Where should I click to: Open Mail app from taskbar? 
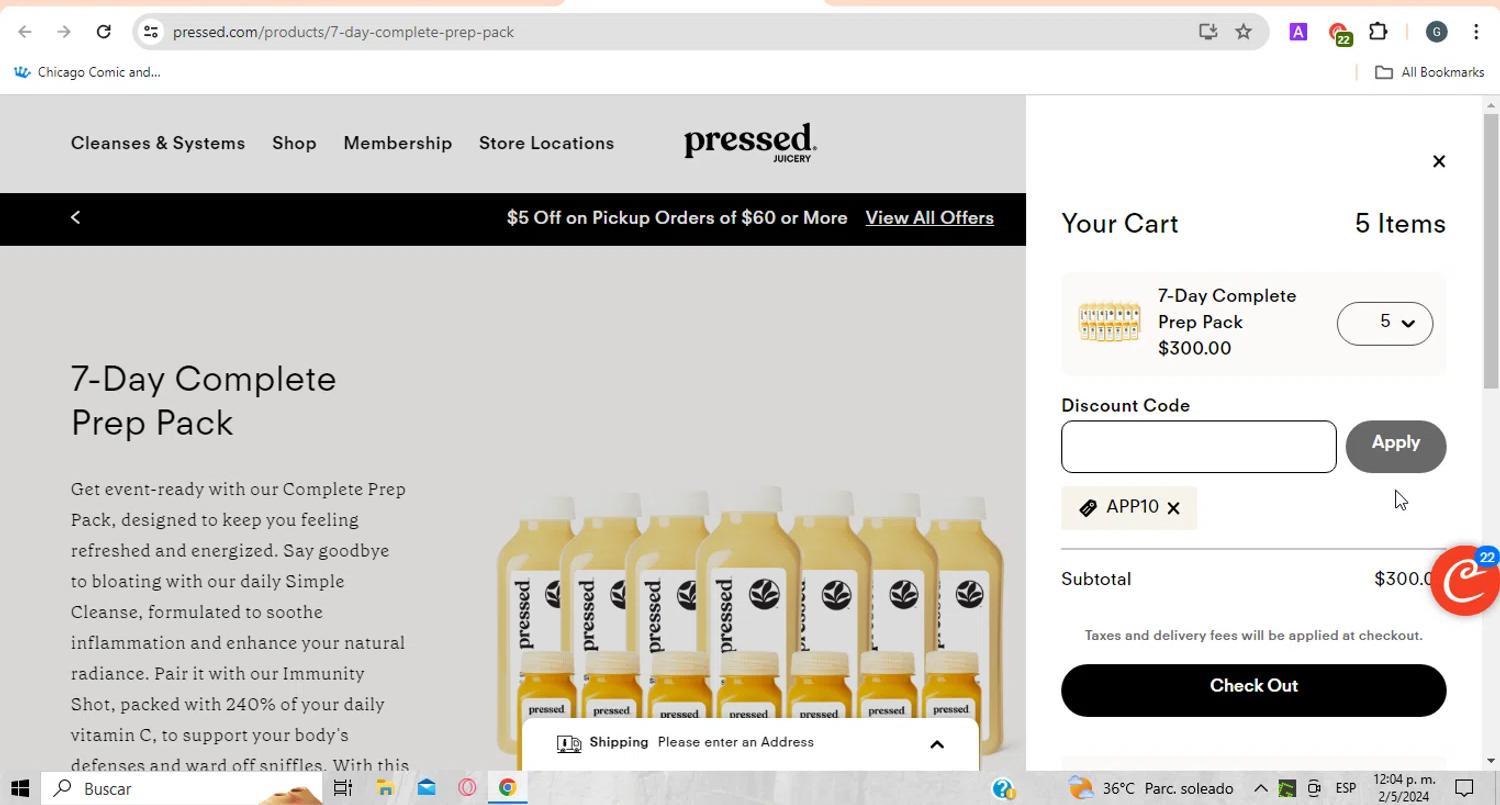(426, 788)
